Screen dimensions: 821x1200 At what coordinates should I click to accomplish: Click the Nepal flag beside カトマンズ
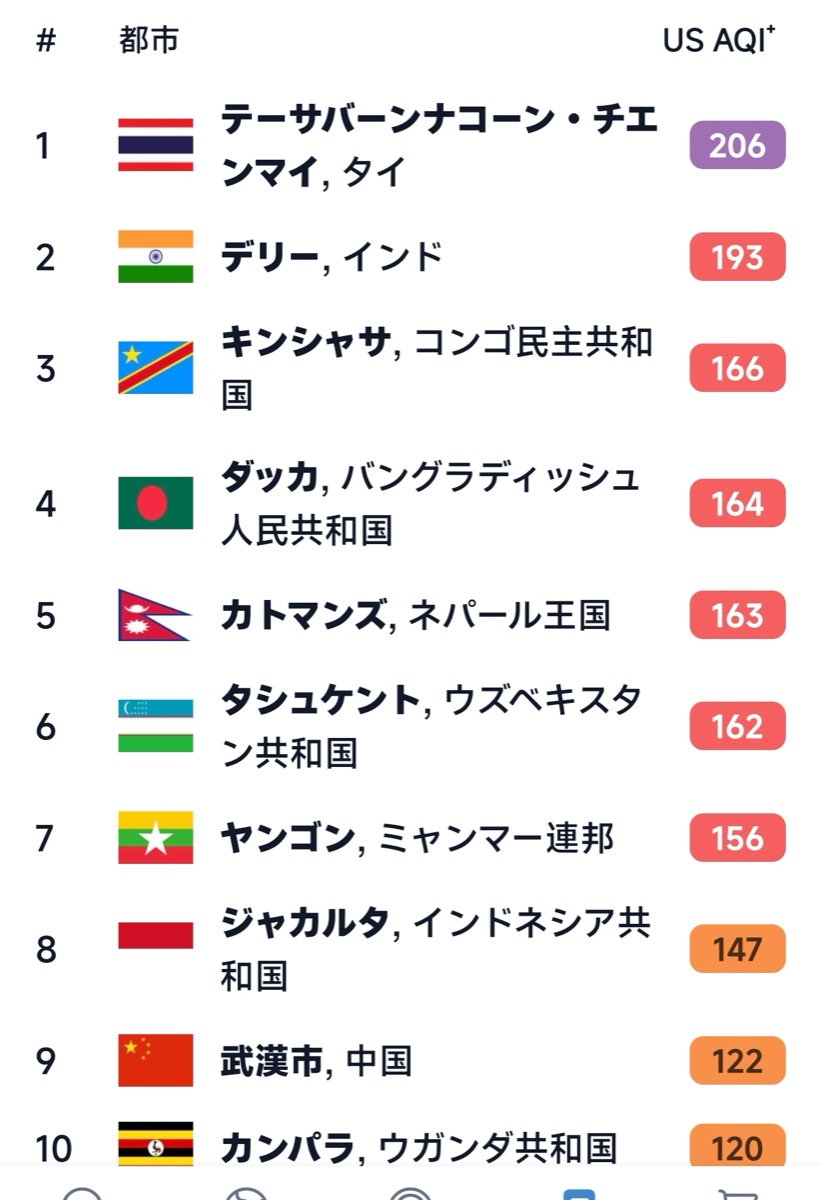pos(155,616)
